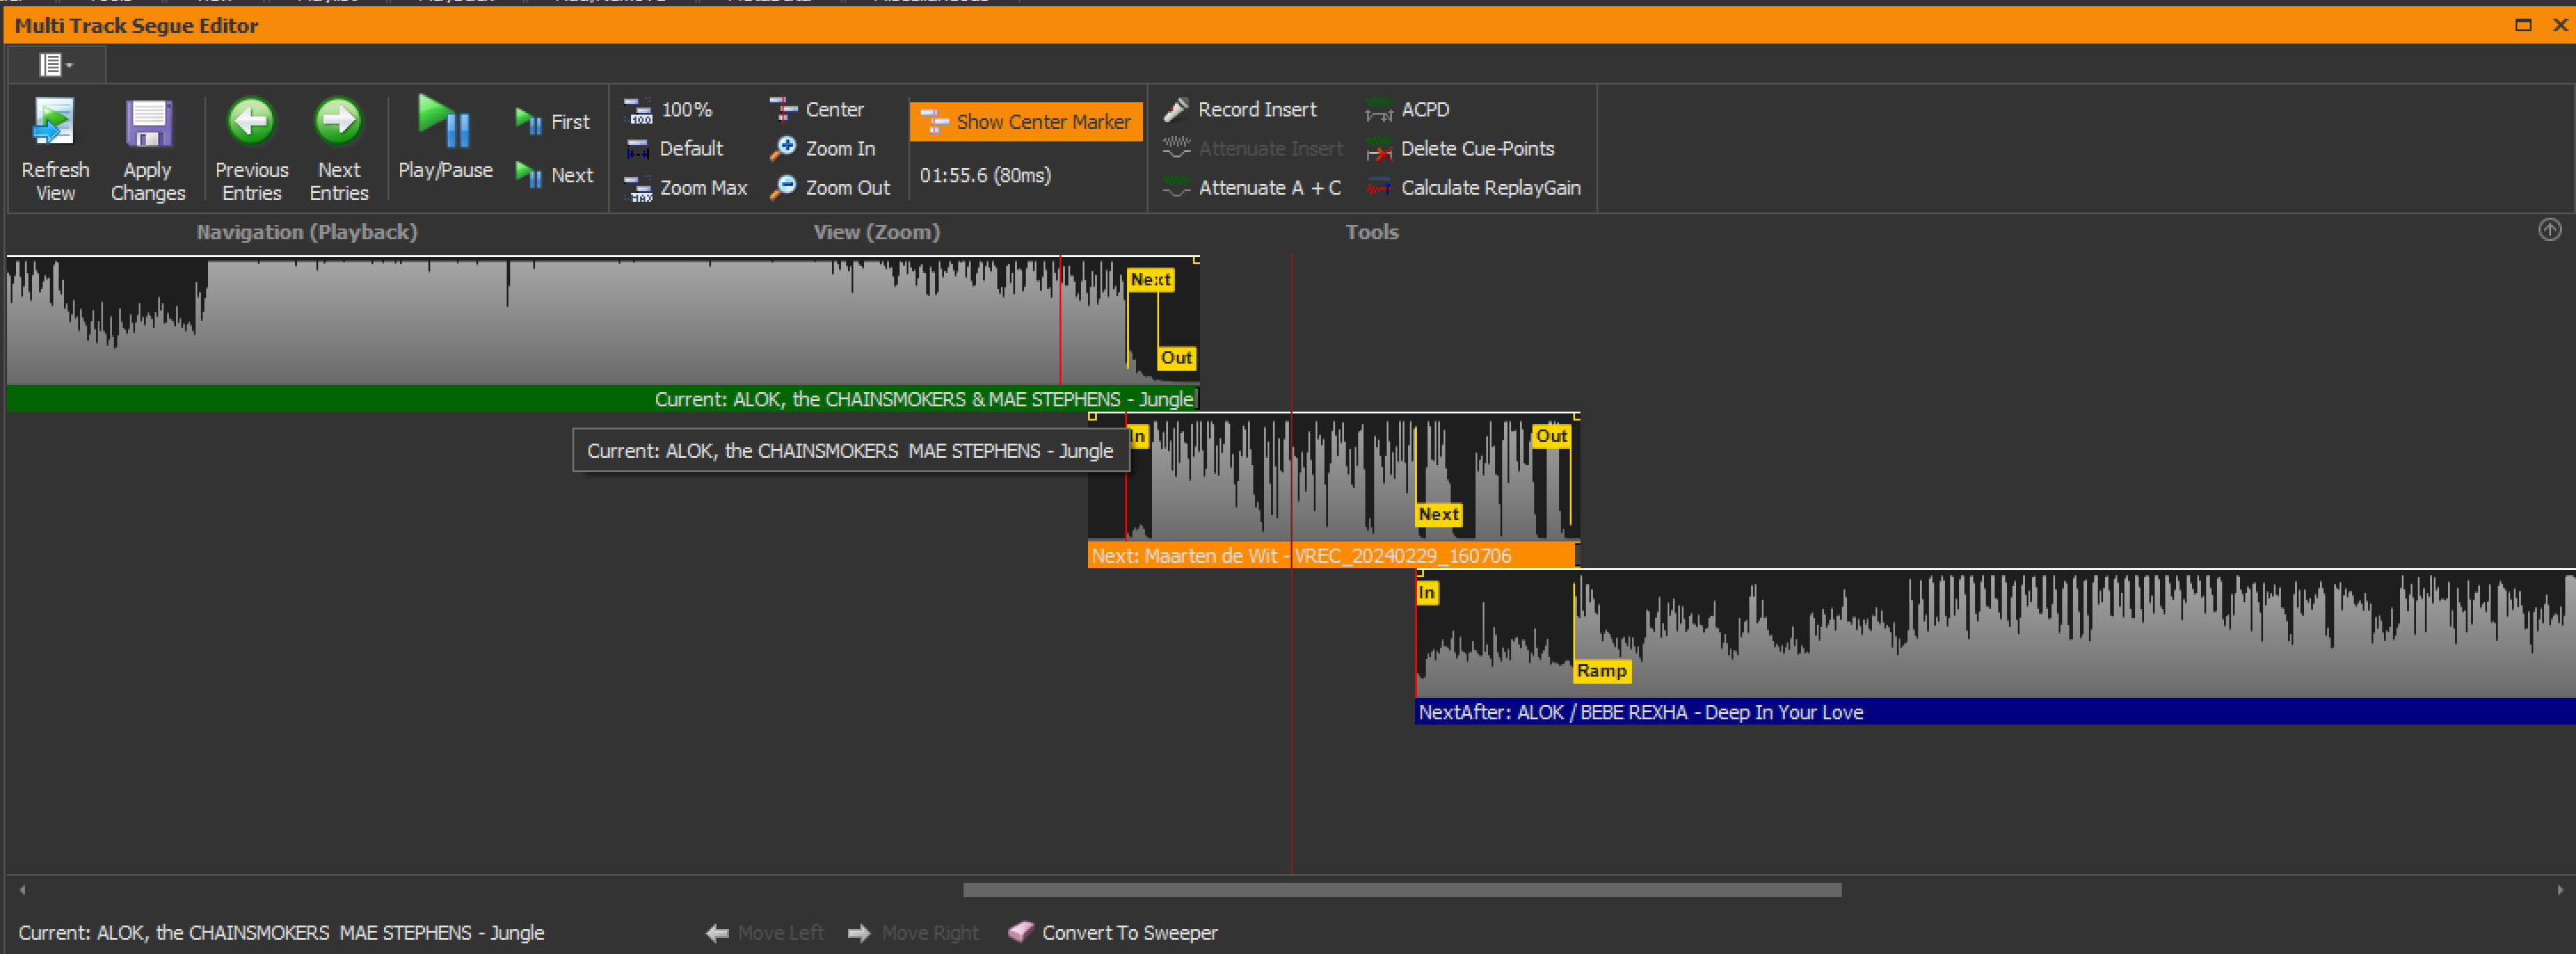This screenshot has height=954, width=2576.
Task: Reset view to Default zoom
Action: point(674,149)
